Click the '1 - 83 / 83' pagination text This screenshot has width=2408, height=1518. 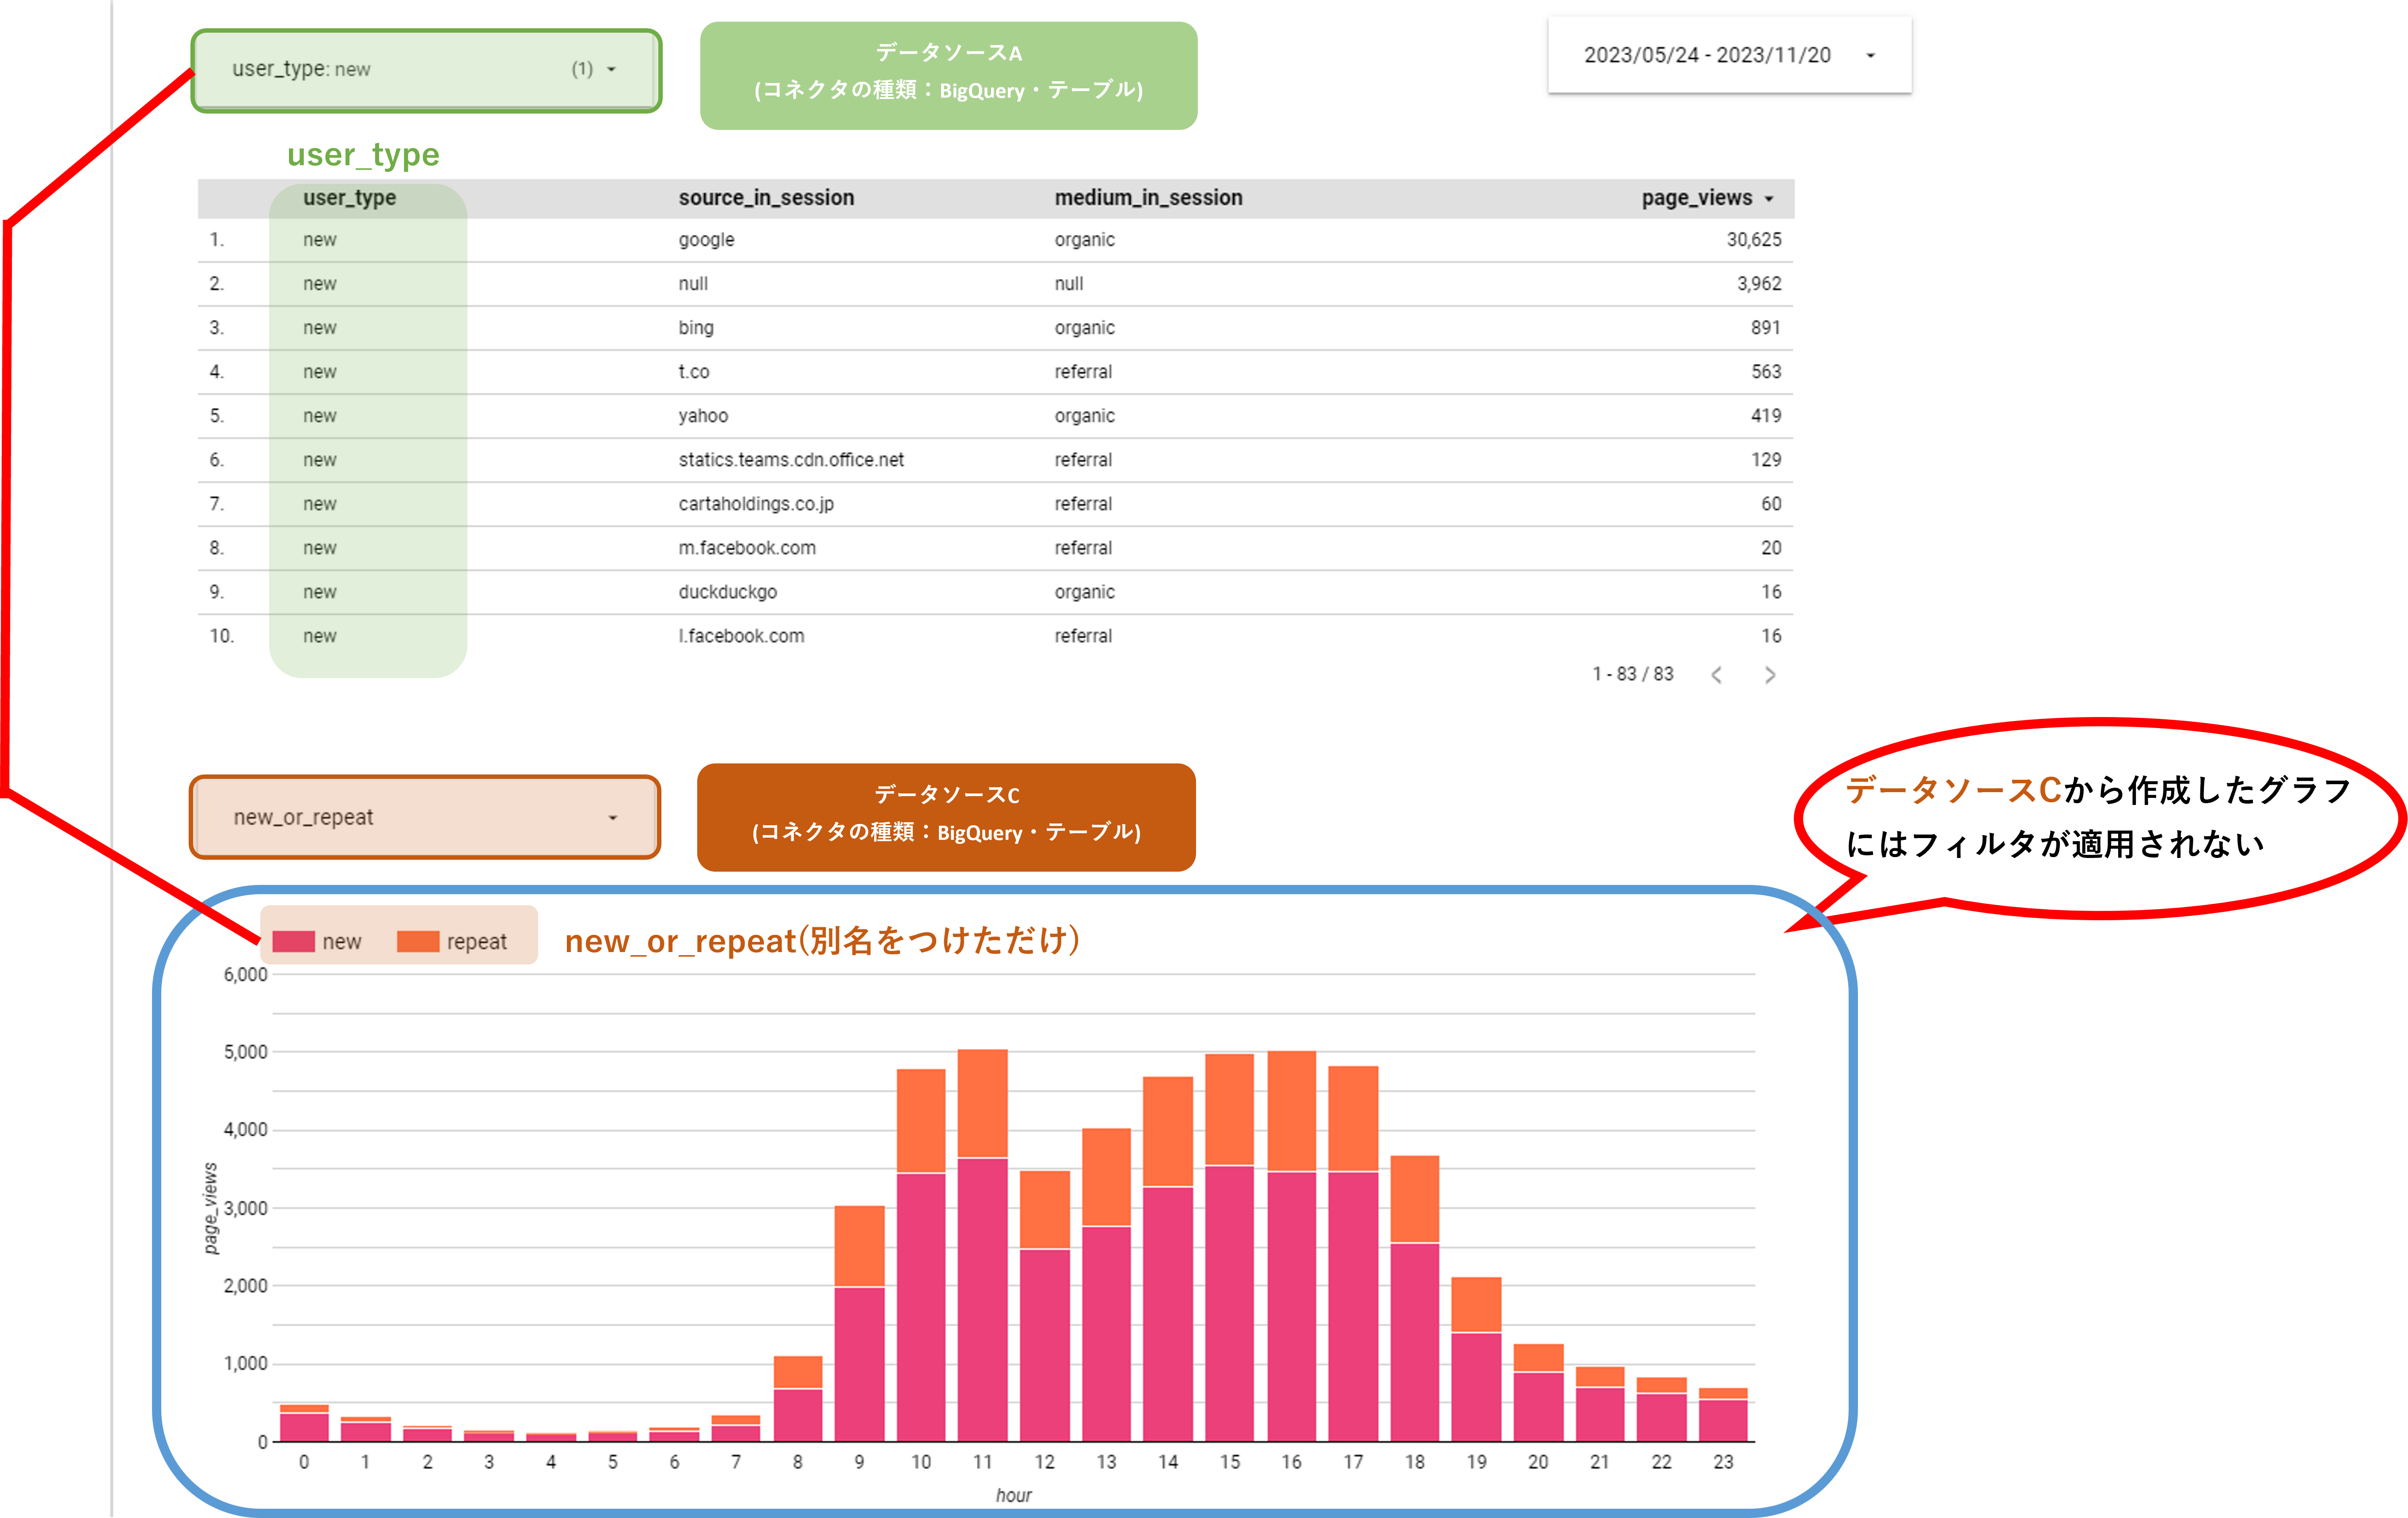click(1633, 674)
